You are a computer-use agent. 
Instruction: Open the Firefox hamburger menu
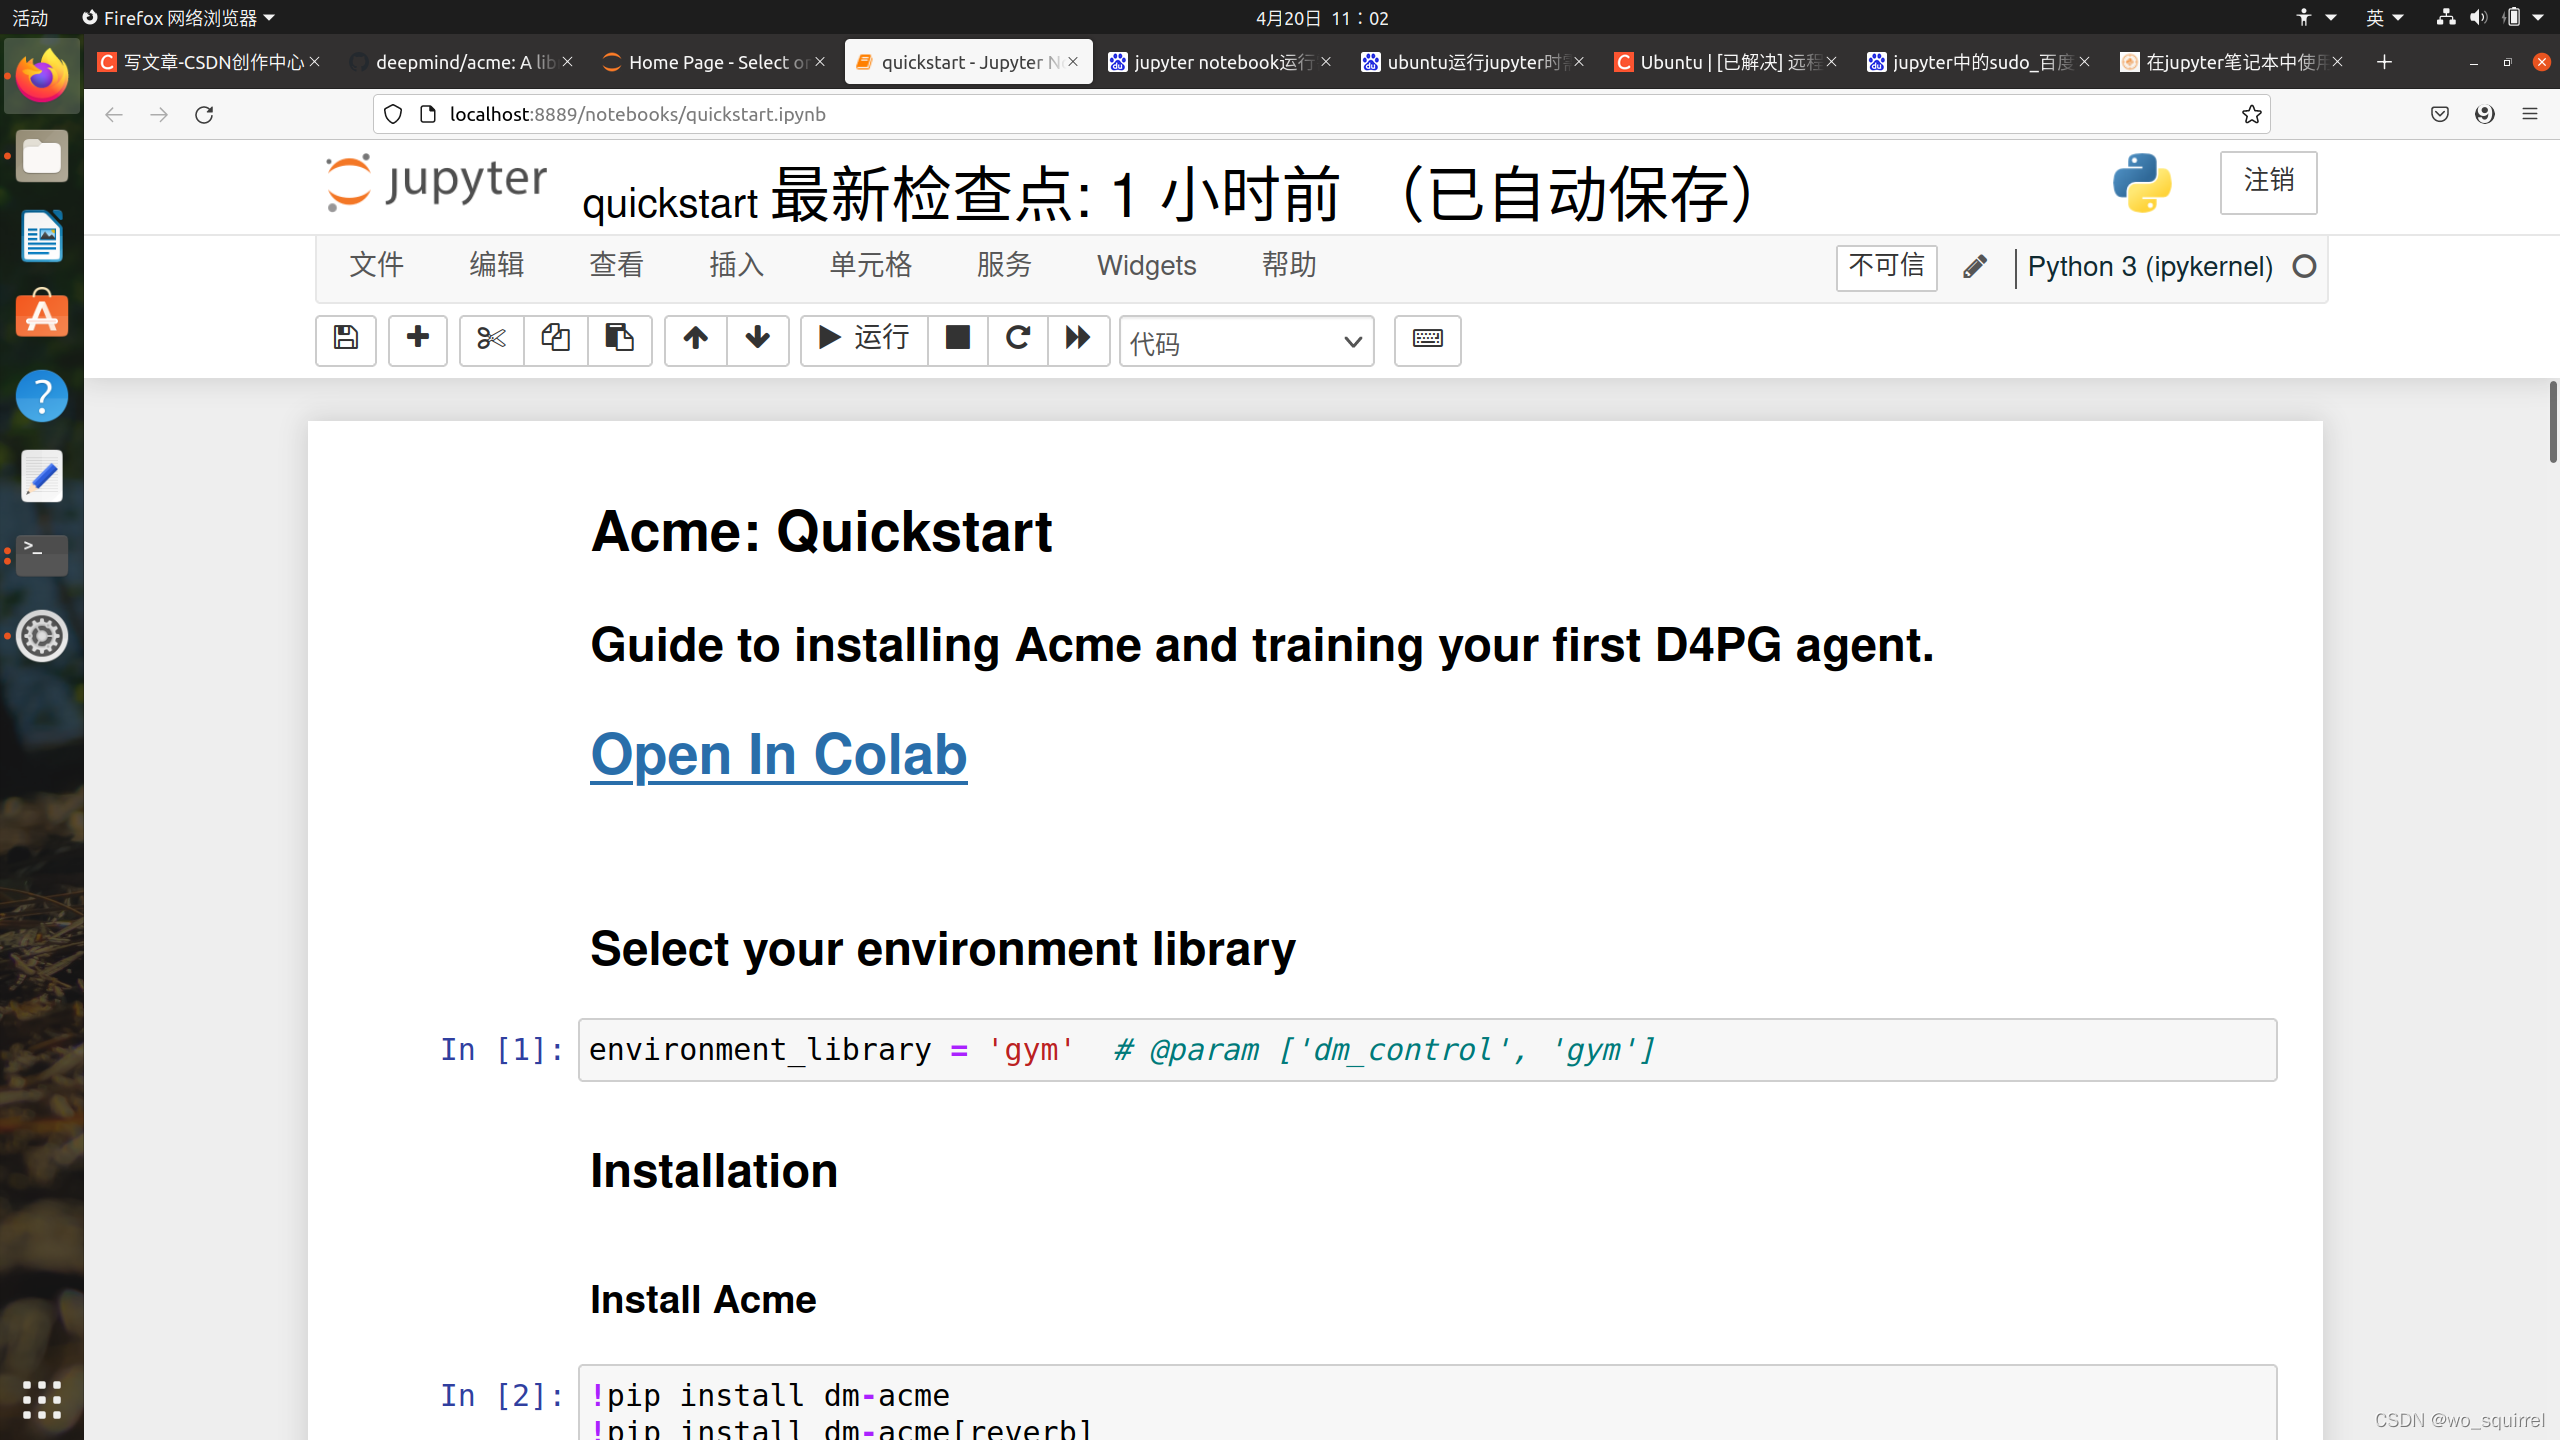click(2530, 114)
